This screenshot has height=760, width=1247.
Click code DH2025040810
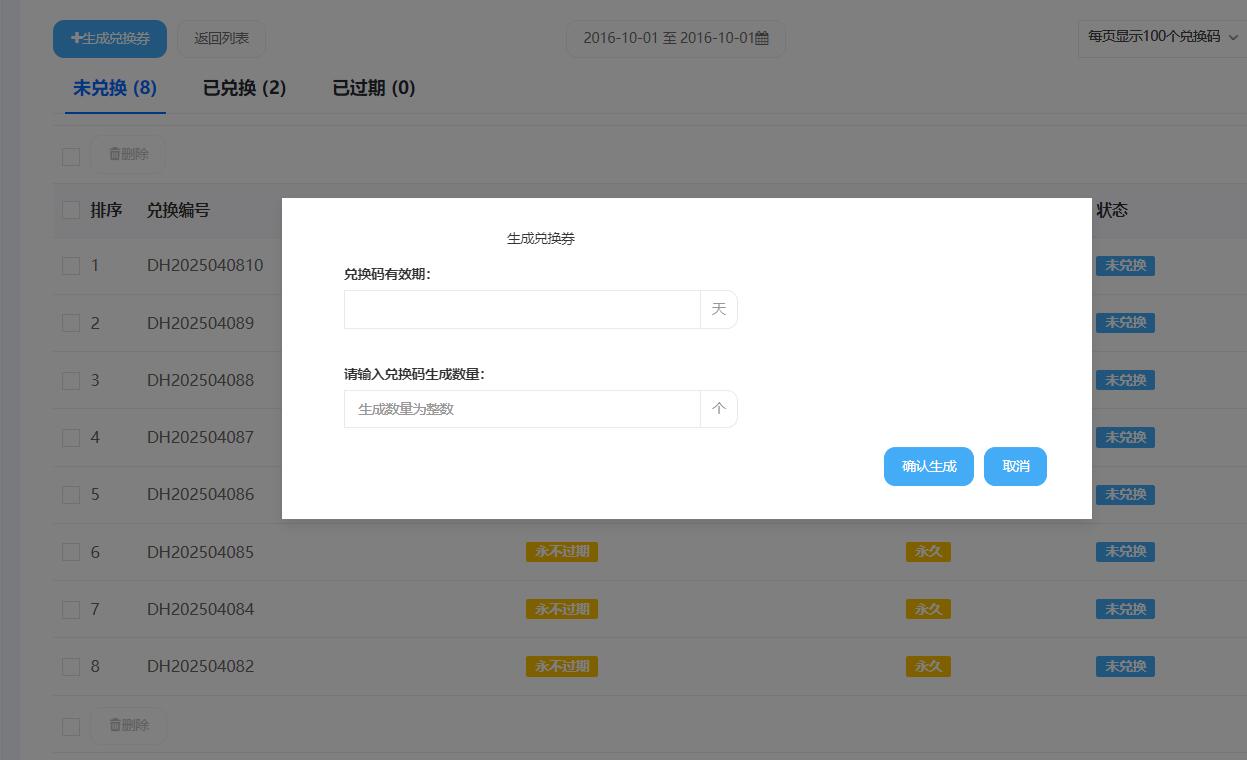click(x=205, y=265)
